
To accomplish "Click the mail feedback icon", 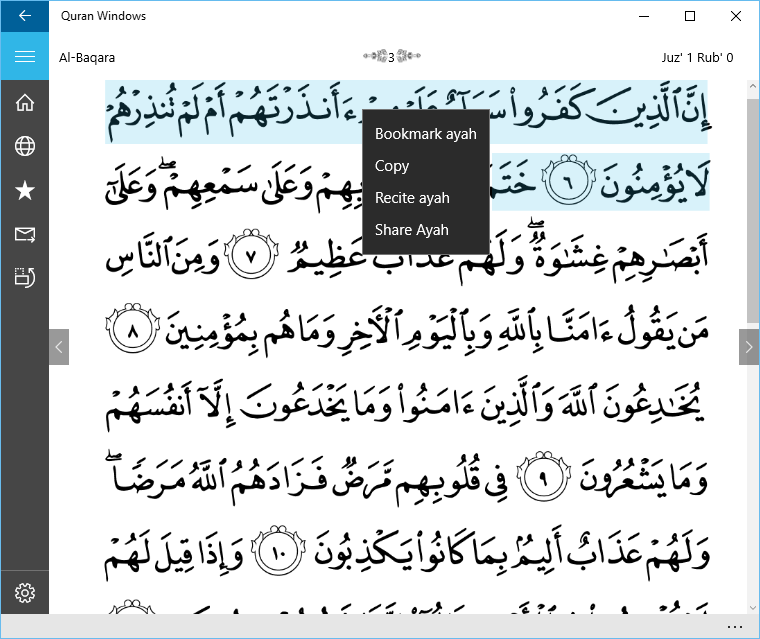I will click(x=25, y=235).
